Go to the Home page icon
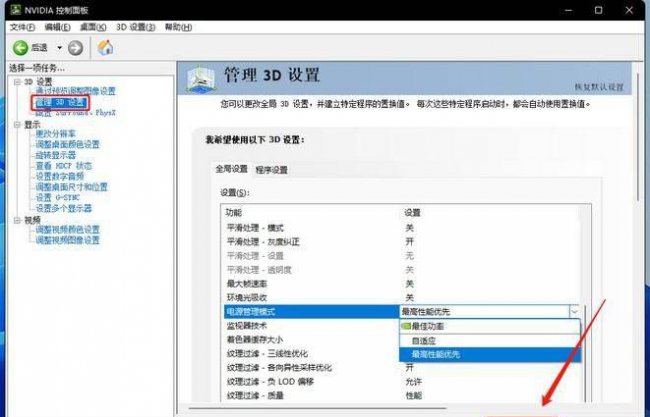The image size is (650, 417). [x=105, y=48]
